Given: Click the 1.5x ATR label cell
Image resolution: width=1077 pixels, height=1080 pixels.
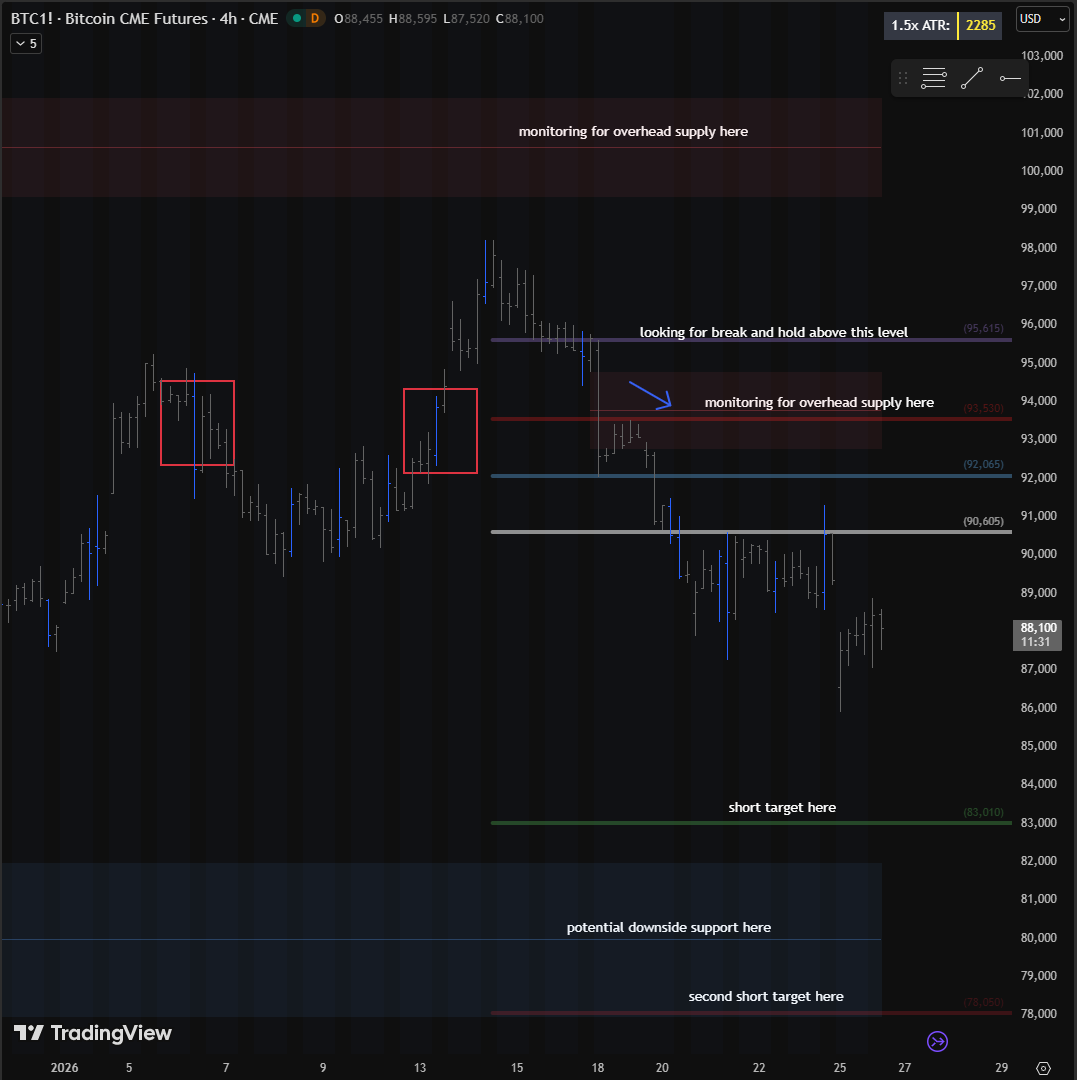Looking at the screenshot, I should click(920, 25).
